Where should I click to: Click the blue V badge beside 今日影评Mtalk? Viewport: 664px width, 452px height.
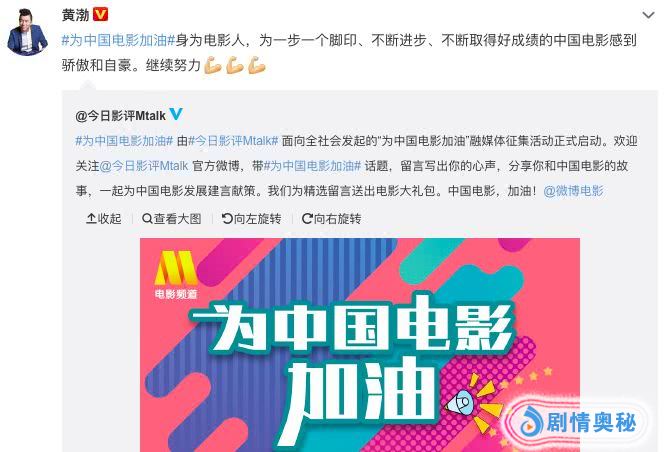(176, 114)
